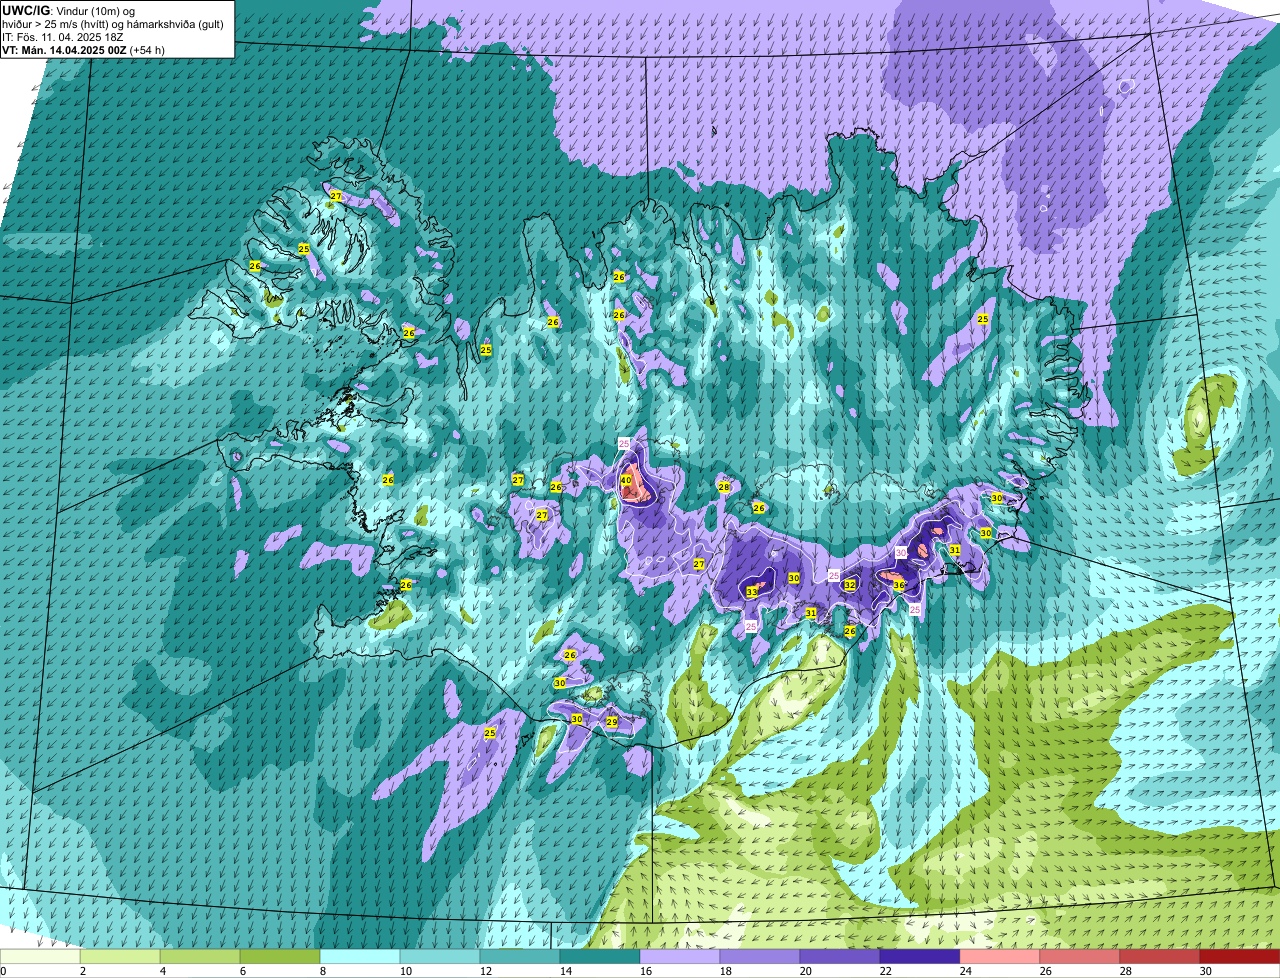Select the VT valid time line text
Screen dimensions: 1280x978
coord(84,49)
